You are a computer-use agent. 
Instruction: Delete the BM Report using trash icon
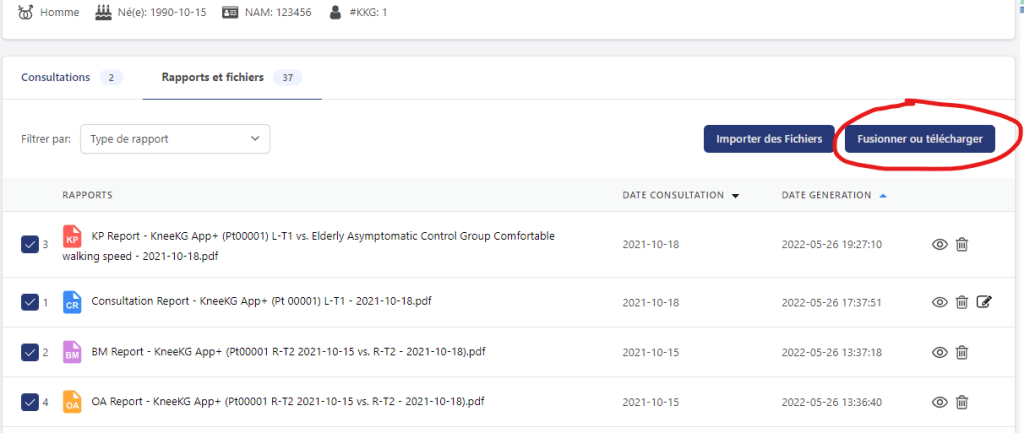pyautogui.click(x=961, y=352)
